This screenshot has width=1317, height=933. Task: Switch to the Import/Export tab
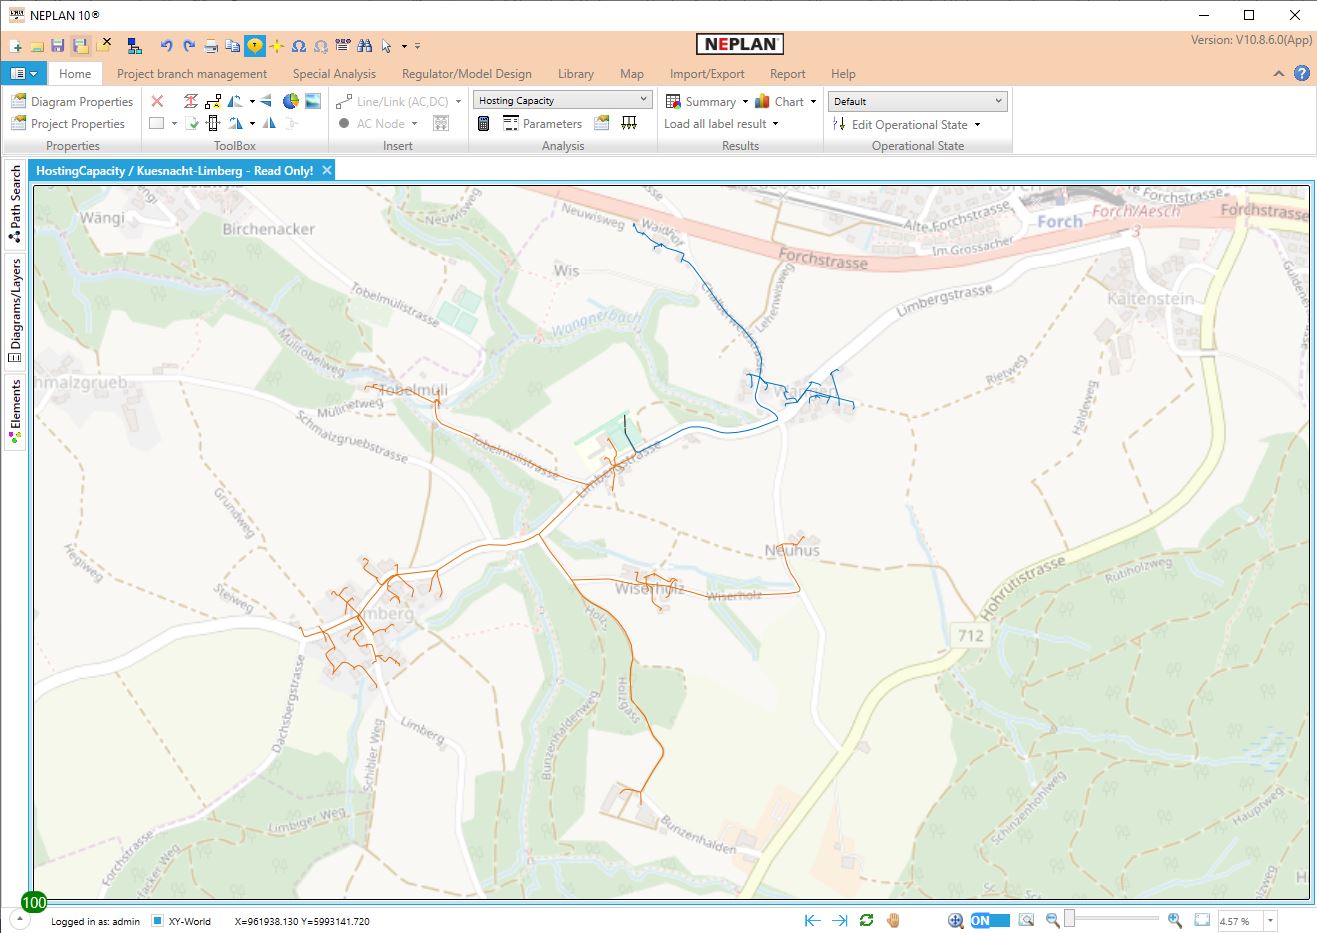click(706, 74)
